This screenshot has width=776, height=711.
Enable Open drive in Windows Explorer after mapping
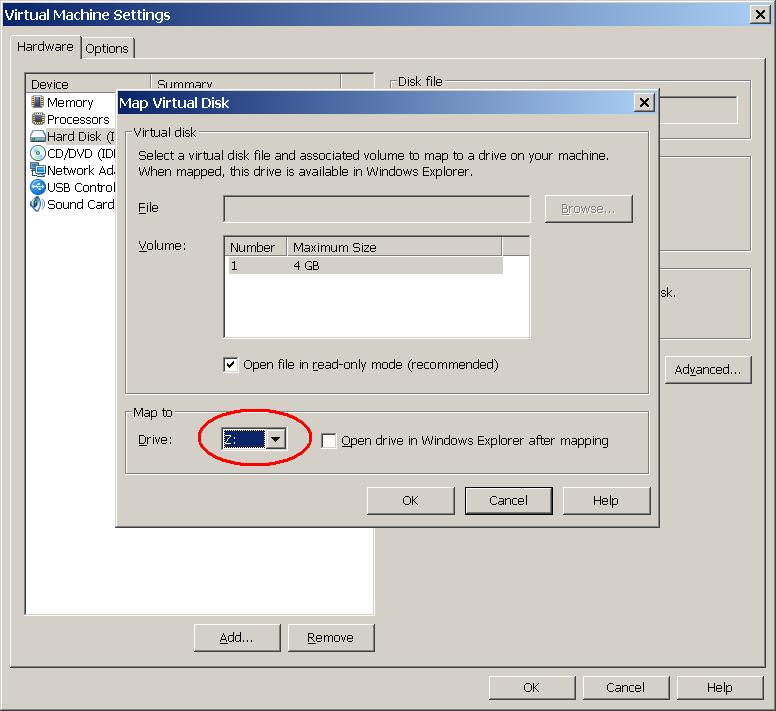coord(329,441)
